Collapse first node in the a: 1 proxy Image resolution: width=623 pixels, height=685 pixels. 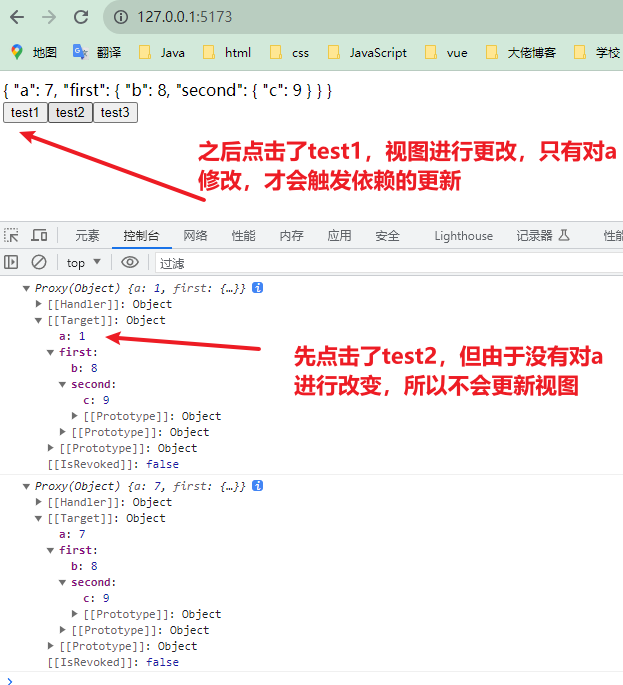pos(51,352)
